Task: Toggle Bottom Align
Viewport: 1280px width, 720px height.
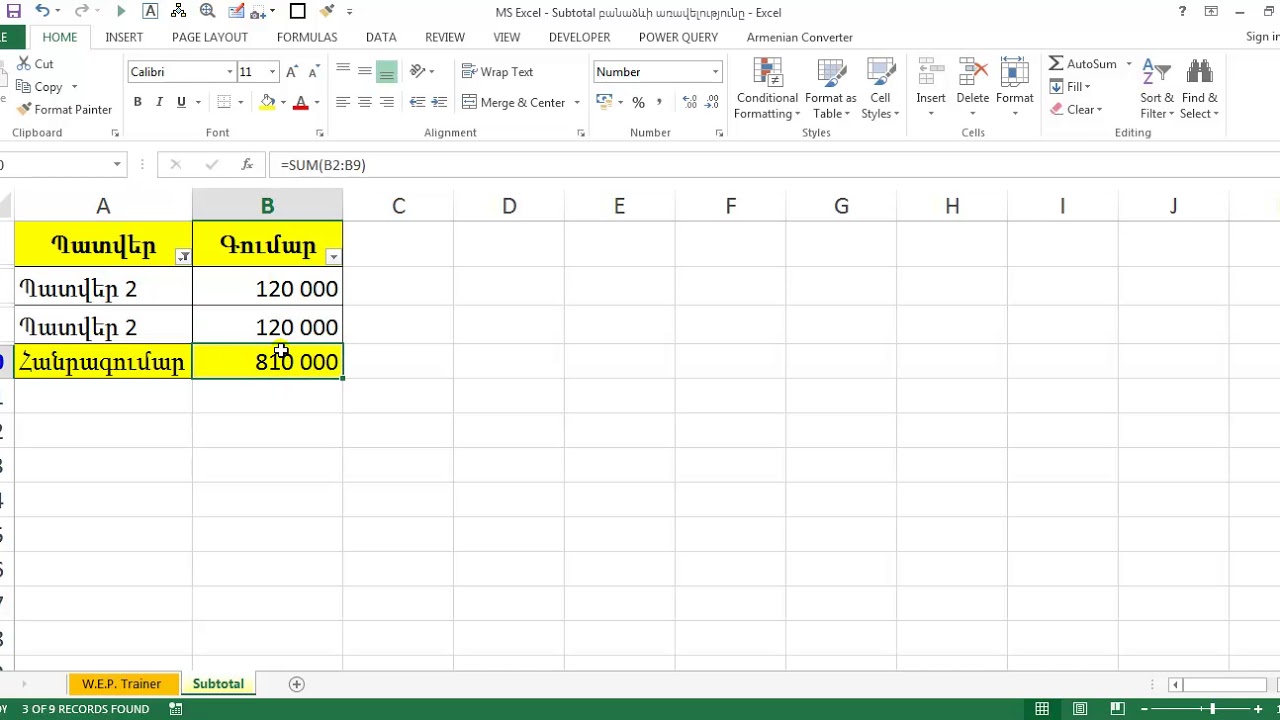Action: pyautogui.click(x=387, y=71)
